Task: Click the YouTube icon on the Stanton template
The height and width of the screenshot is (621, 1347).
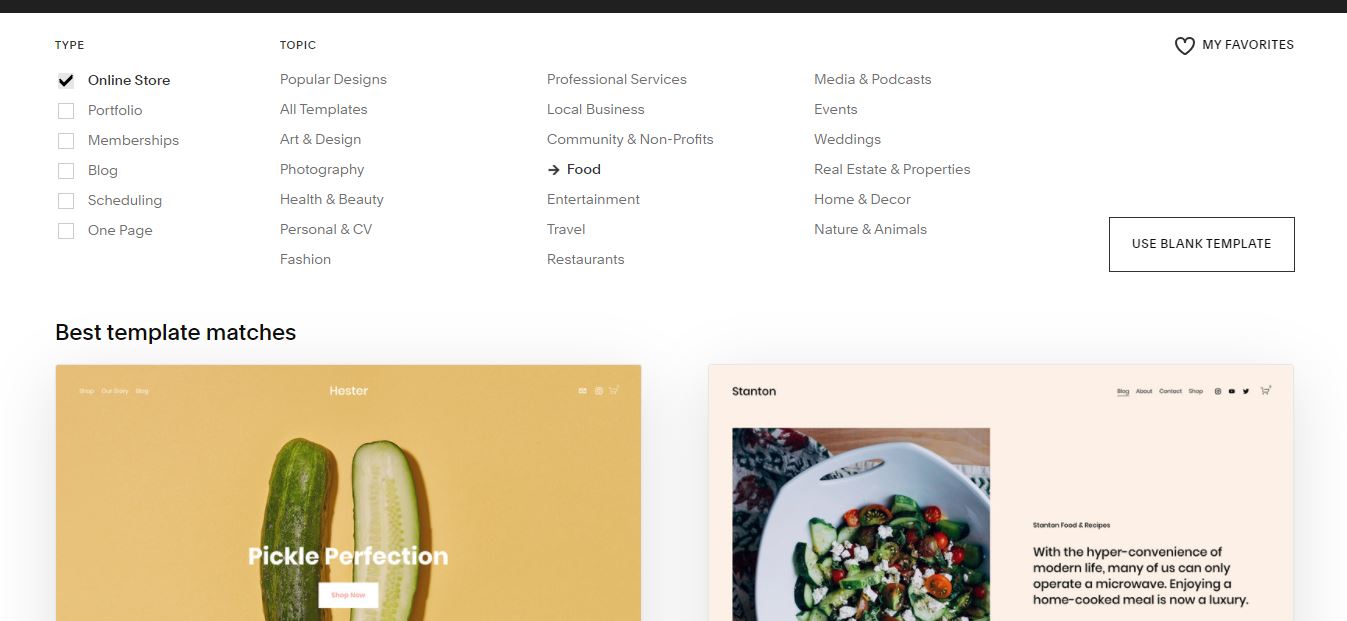Action: coord(1231,391)
